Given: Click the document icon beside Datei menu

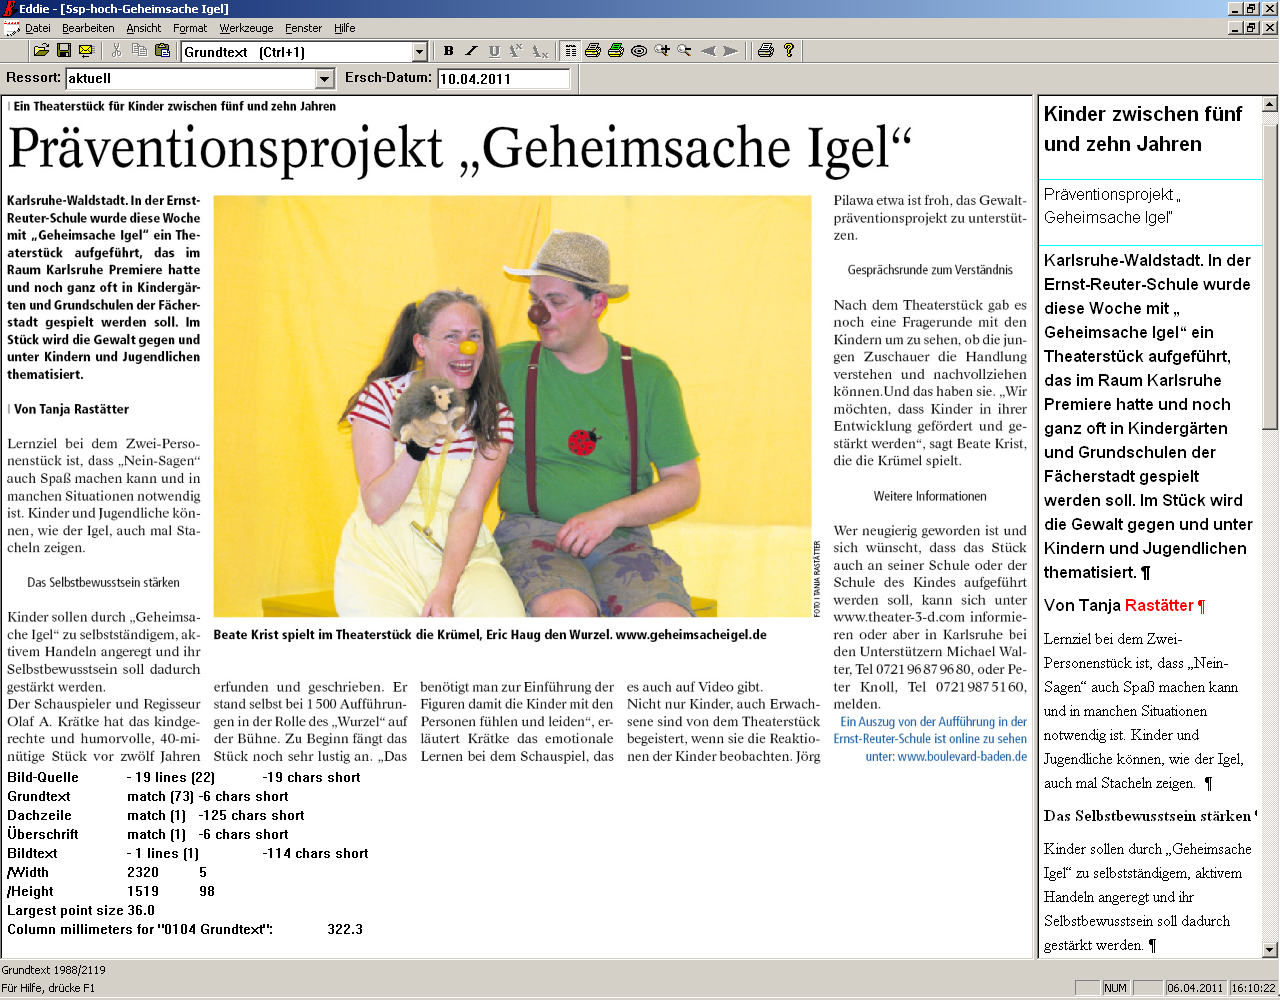Looking at the screenshot, I should [12, 28].
